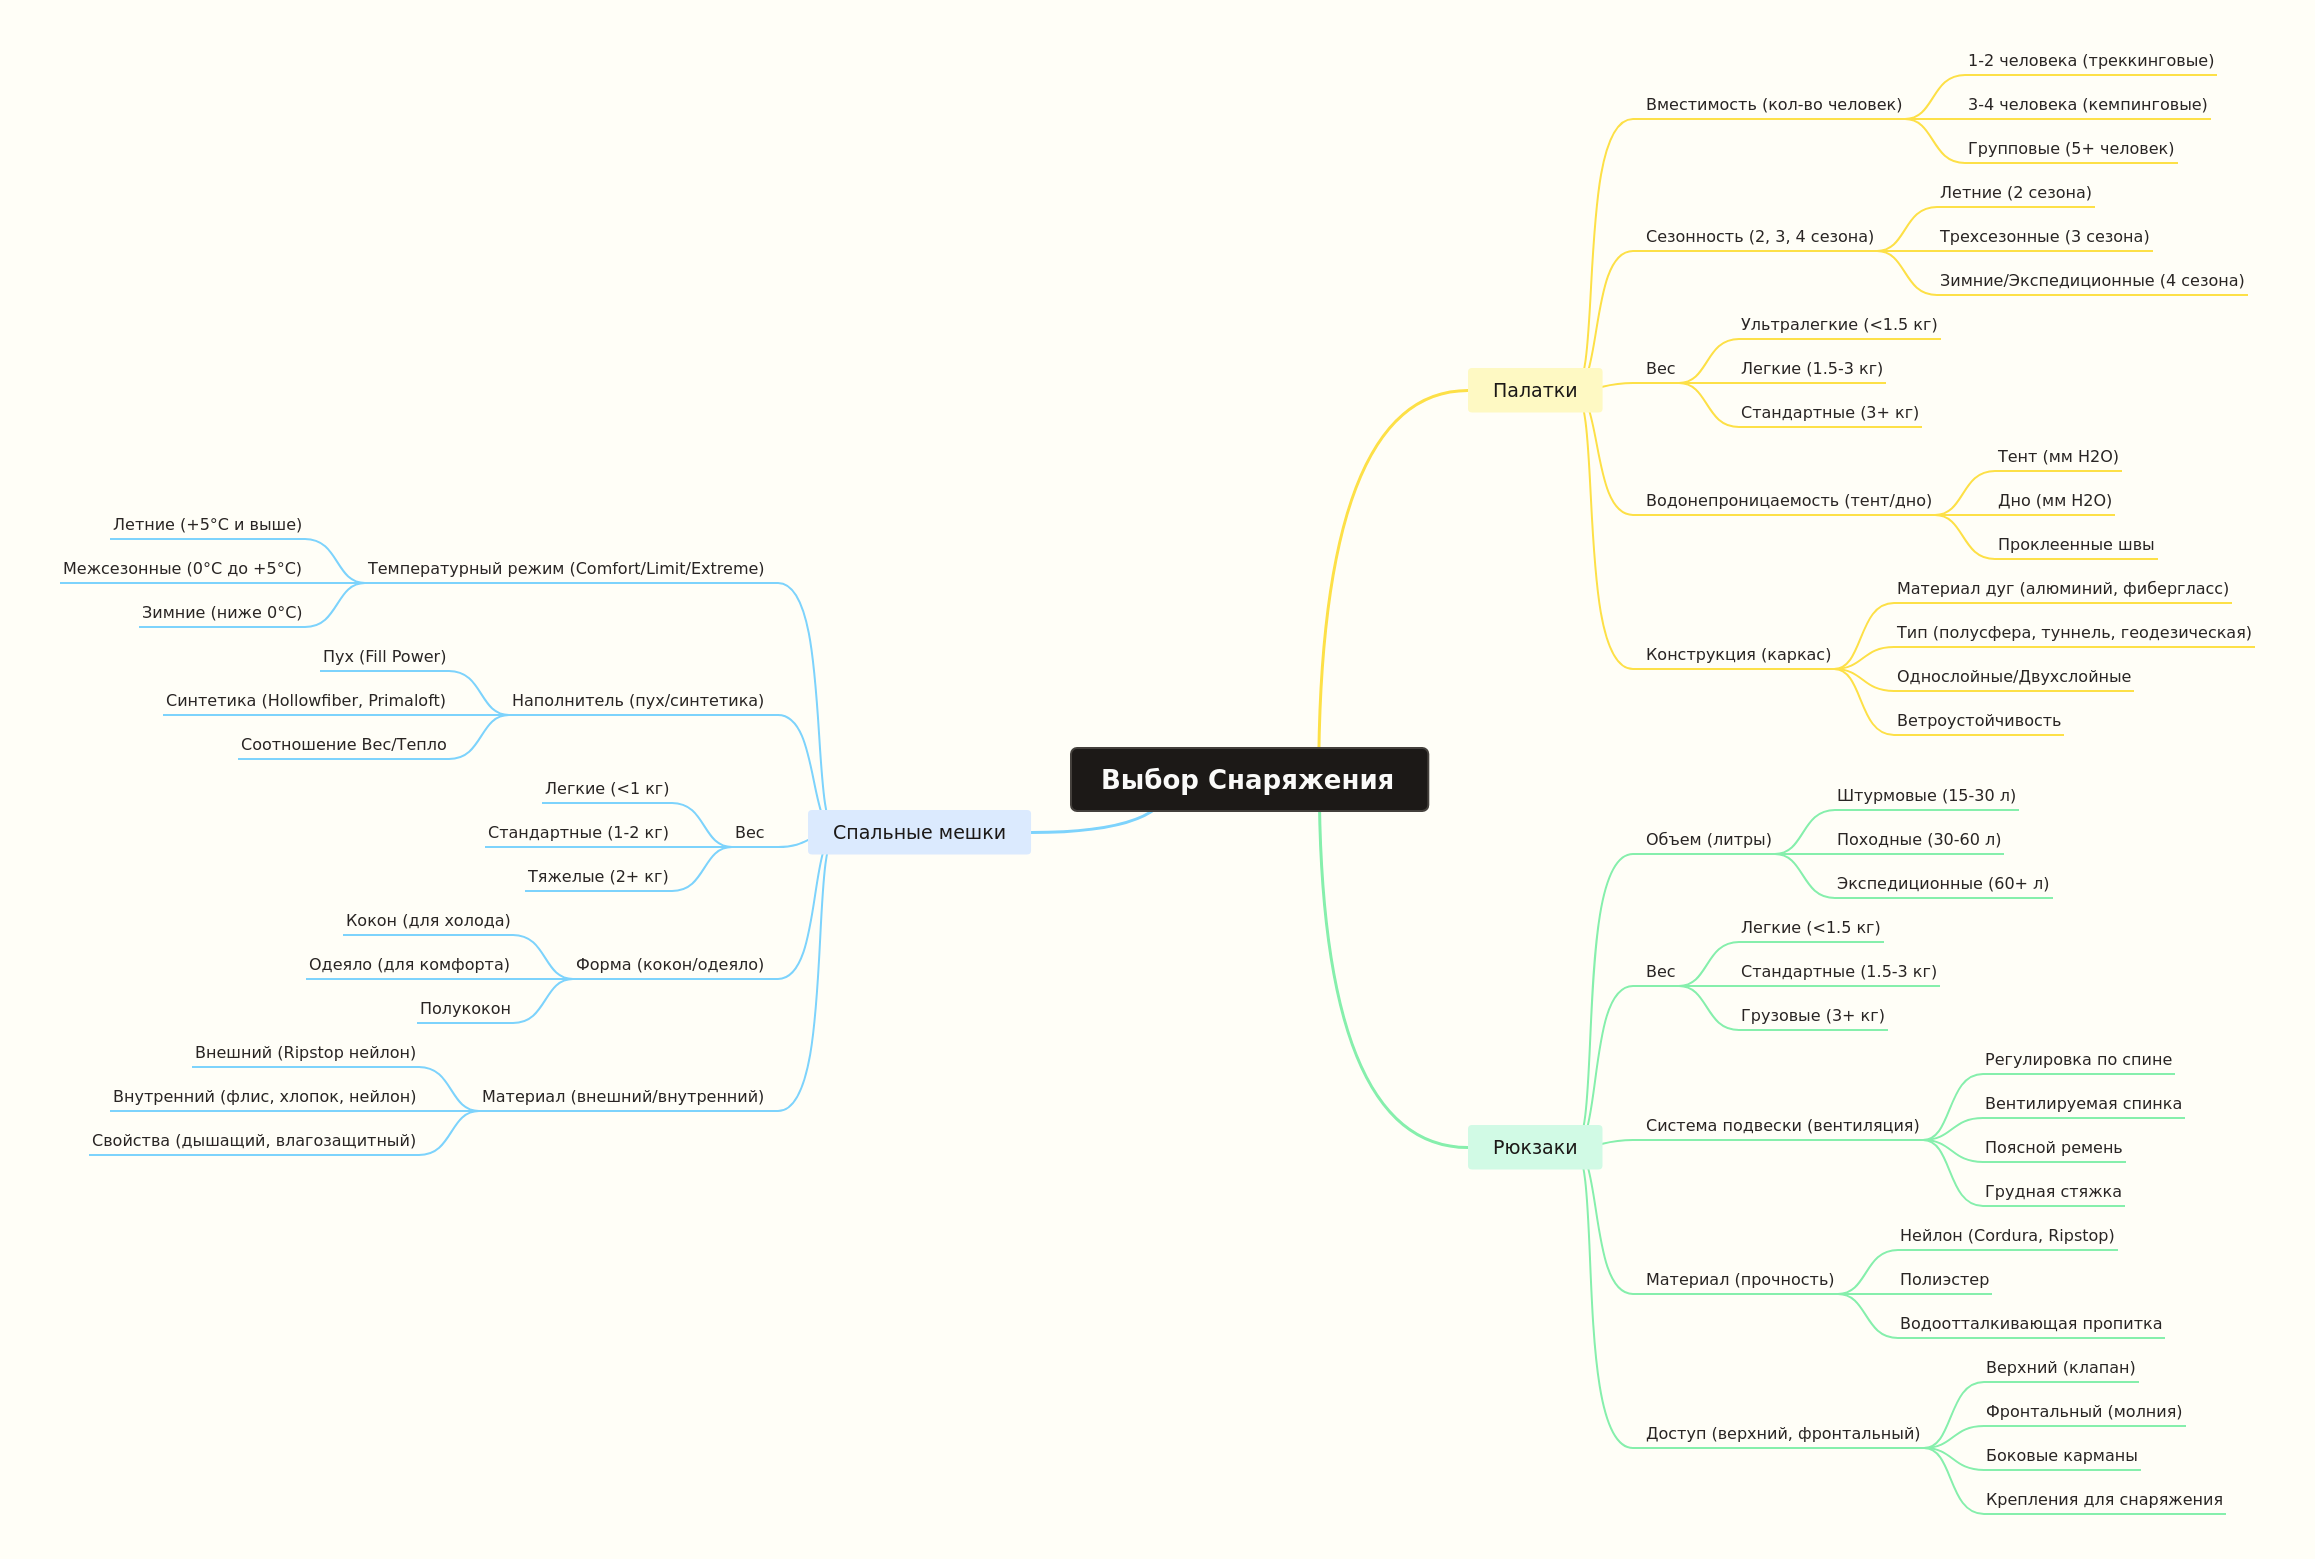Select Тип (полусфера, туннель, геодезическая)

click(x=2074, y=633)
